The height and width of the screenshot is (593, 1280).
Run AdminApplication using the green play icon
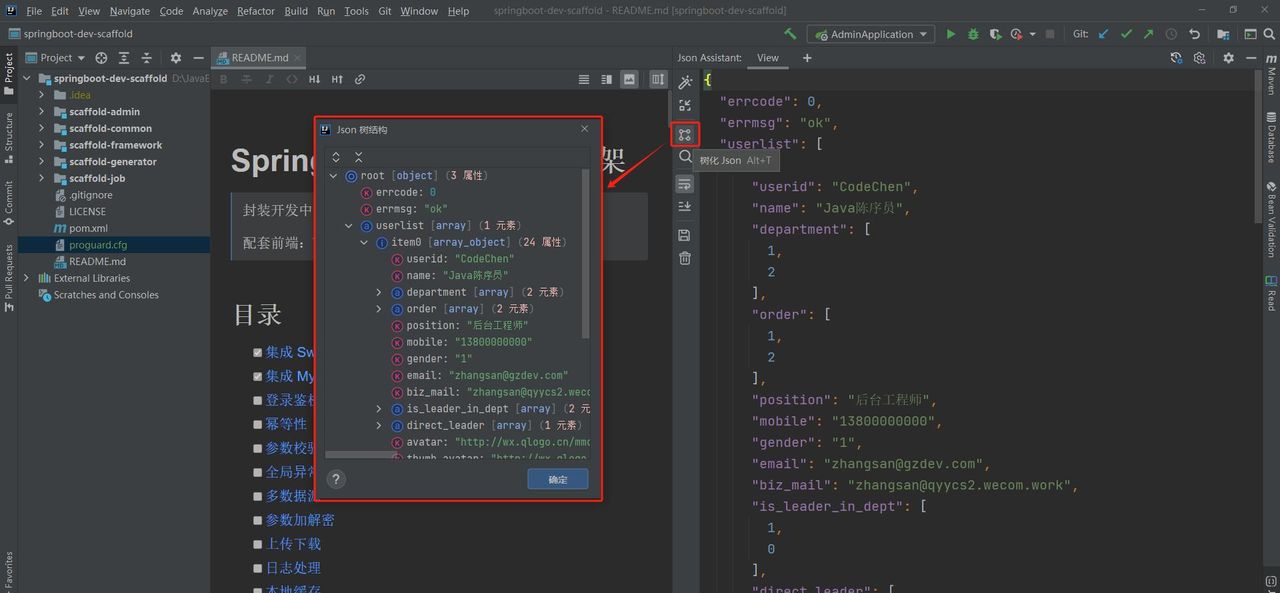click(x=950, y=33)
